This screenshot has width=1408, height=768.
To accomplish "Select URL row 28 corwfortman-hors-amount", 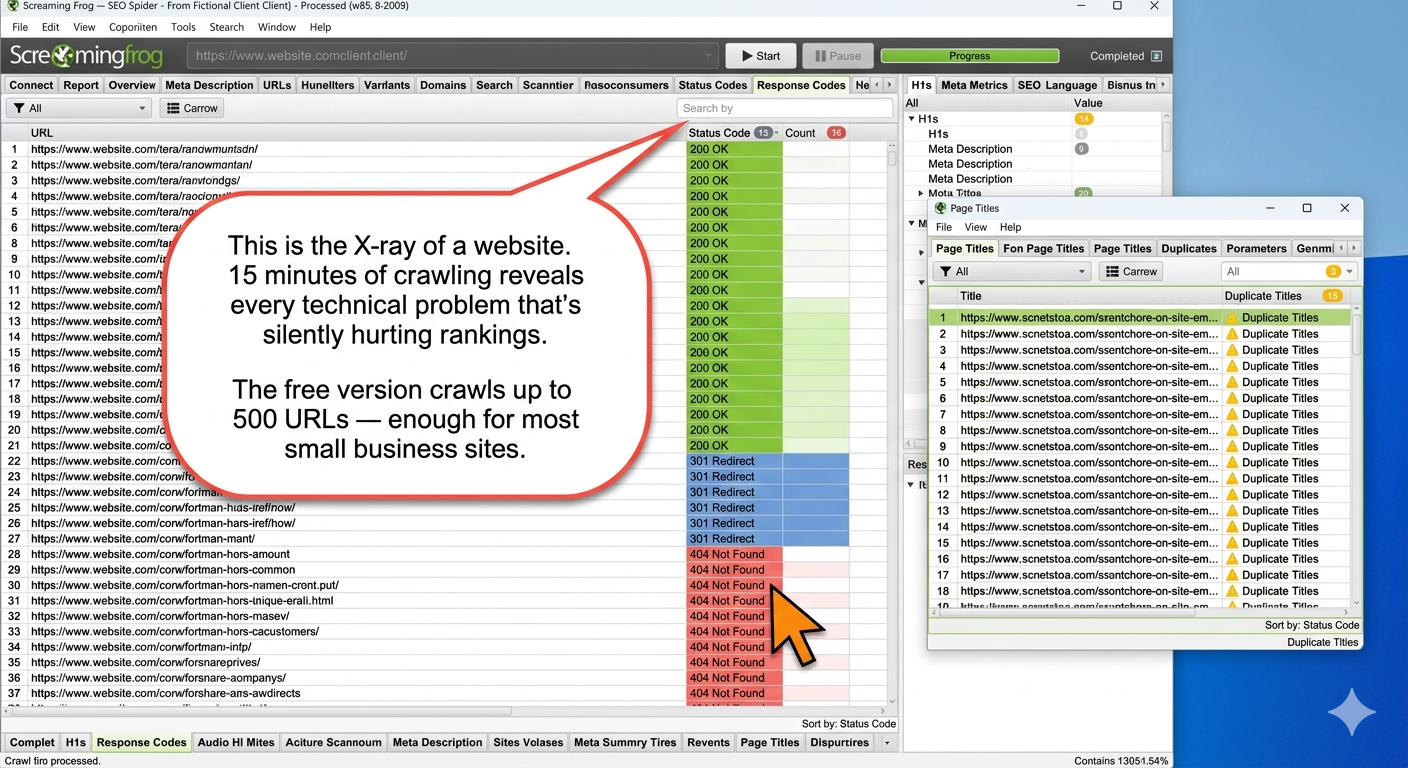I will [x=160, y=554].
